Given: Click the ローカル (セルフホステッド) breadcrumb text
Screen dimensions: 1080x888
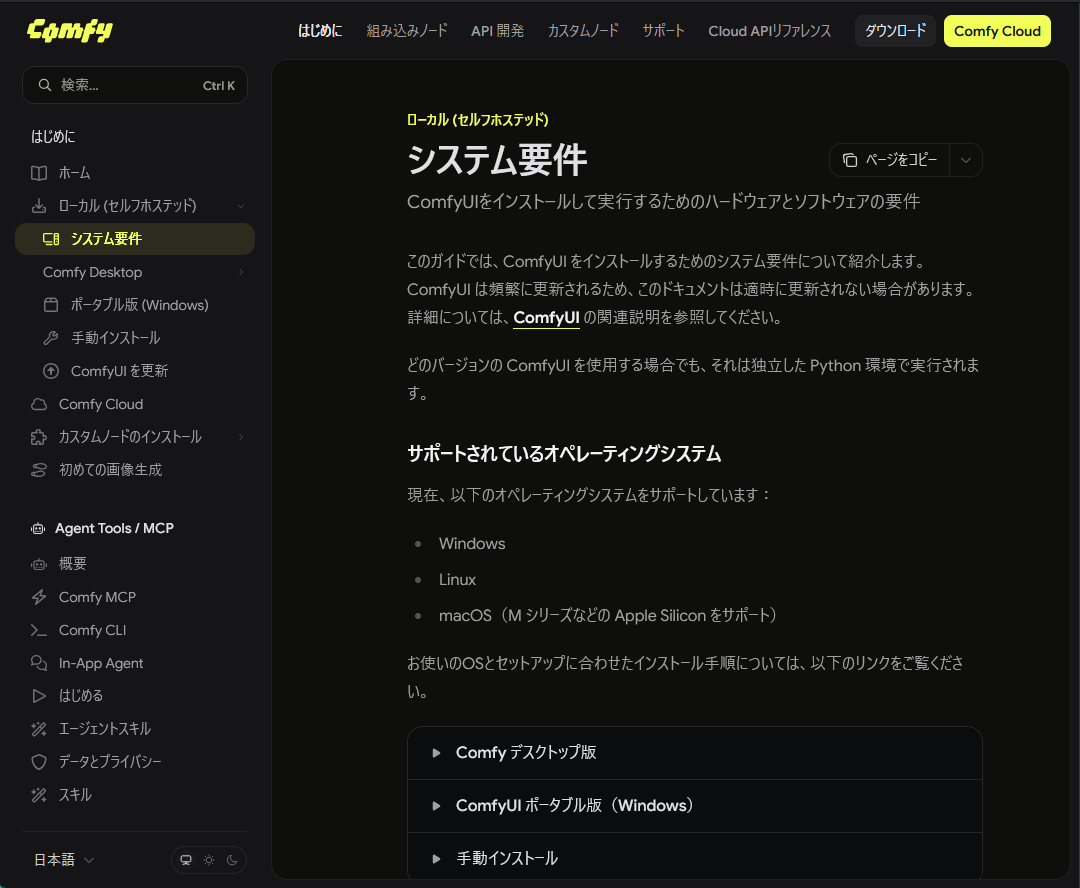Looking at the screenshot, I should [x=477, y=120].
